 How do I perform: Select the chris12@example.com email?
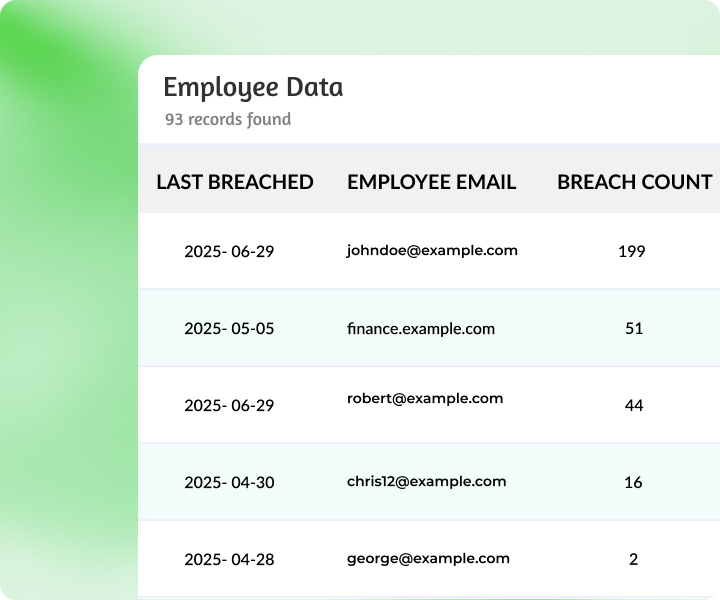click(x=426, y=481)
